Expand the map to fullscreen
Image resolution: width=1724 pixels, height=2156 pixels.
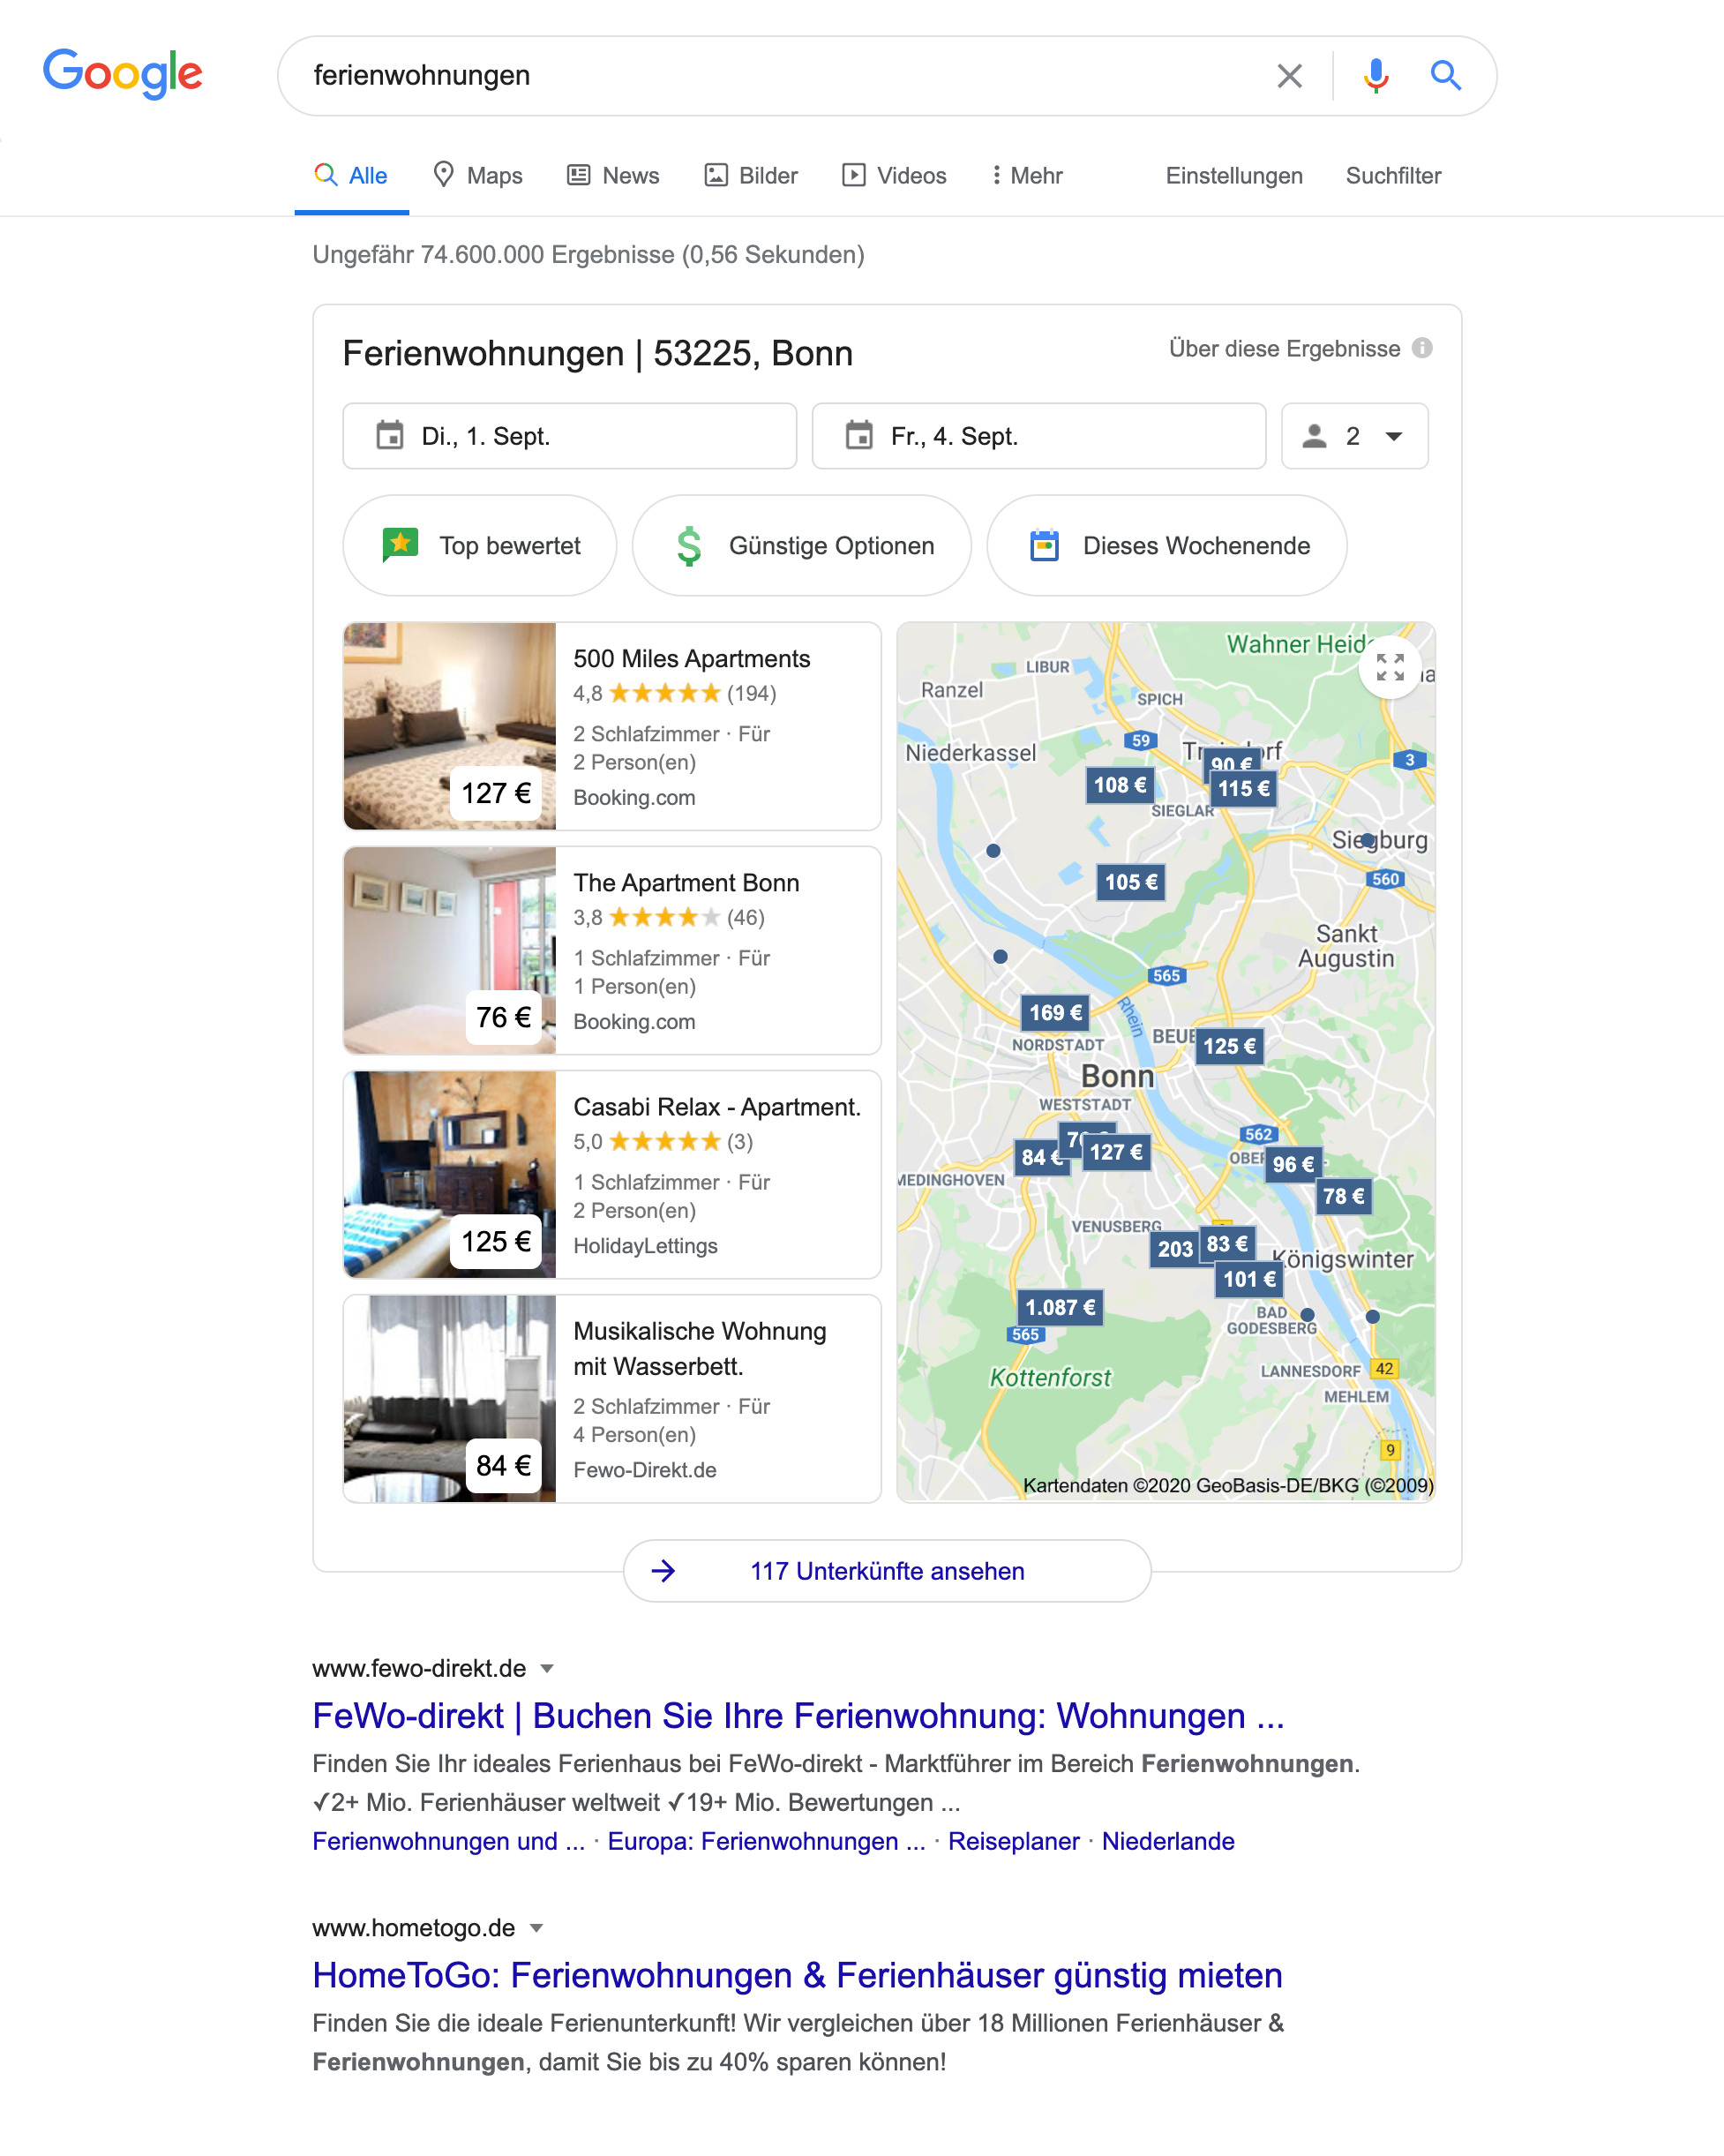(1389, 667)
